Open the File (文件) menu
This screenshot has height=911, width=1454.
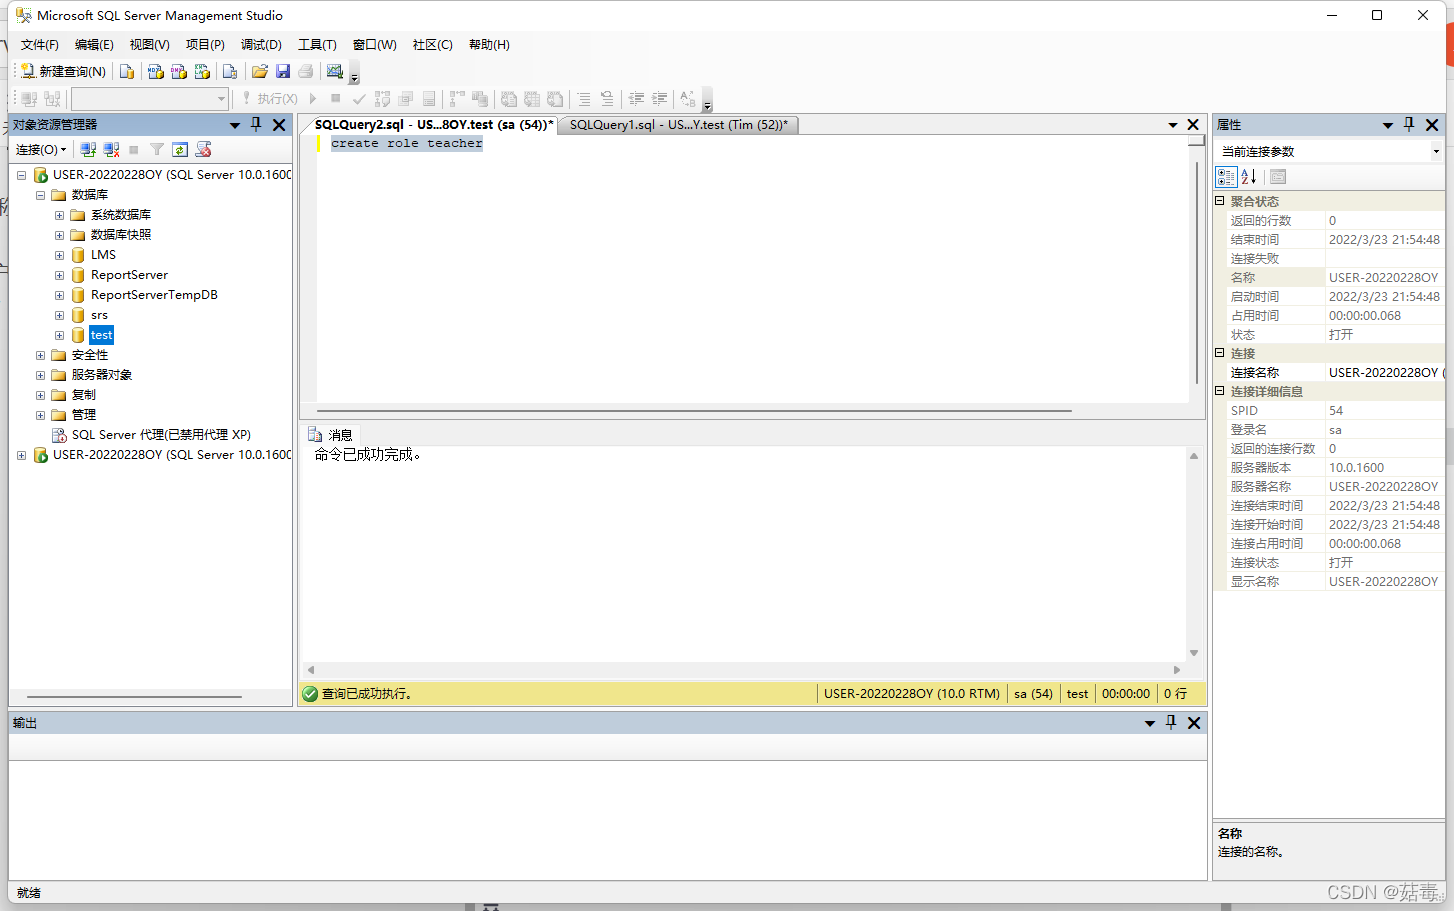[x=40, y=45]
